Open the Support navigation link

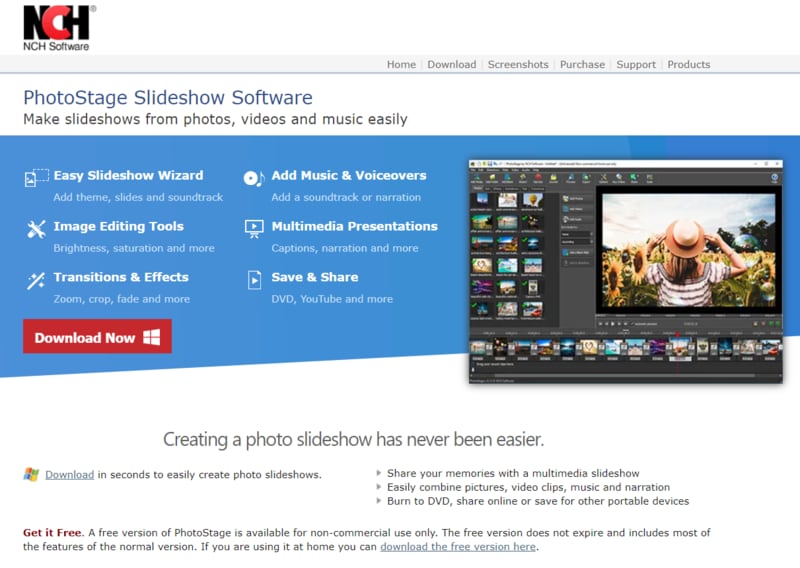636,64
